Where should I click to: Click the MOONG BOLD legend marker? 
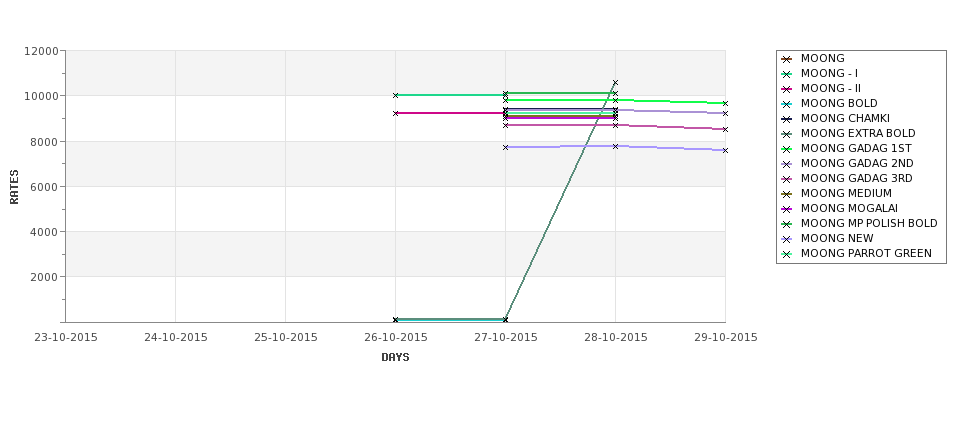787,104
